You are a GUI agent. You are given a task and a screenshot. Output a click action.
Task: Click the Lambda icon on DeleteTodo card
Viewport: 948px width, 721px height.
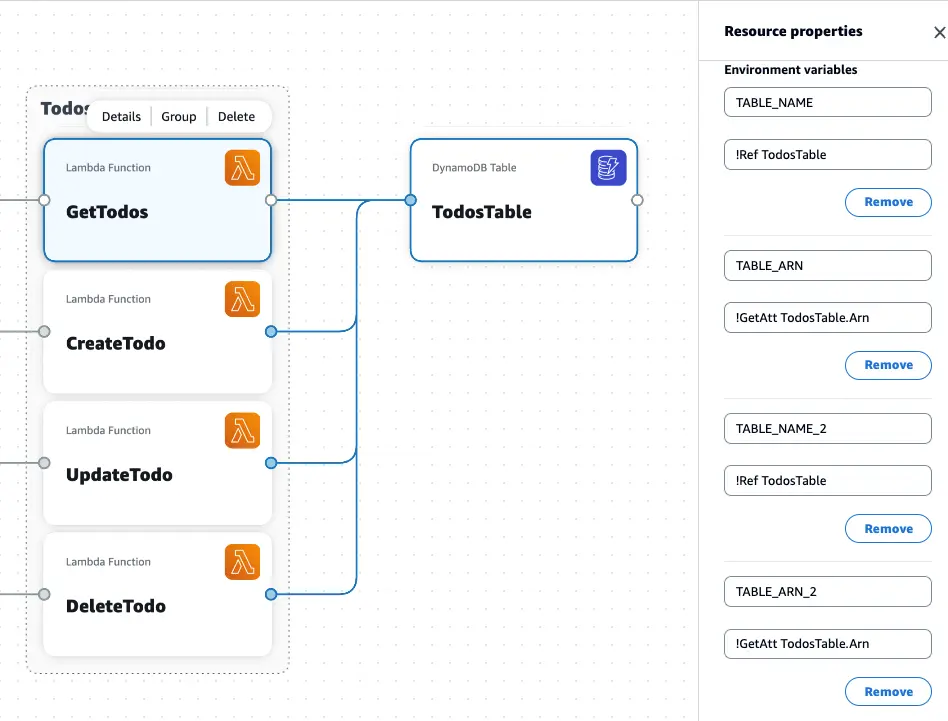pos(242,562)
